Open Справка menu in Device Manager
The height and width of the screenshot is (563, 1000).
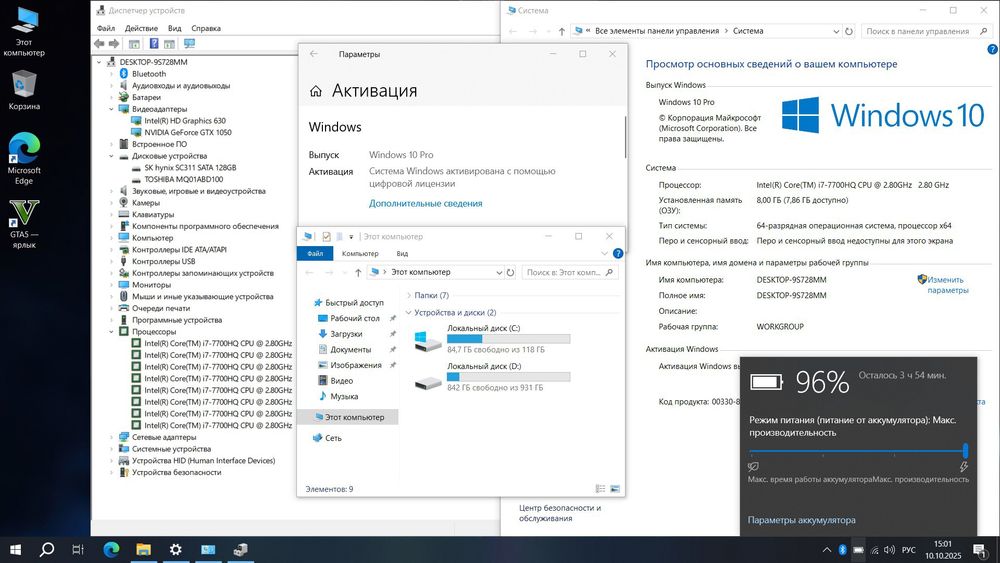coord(205,29)
